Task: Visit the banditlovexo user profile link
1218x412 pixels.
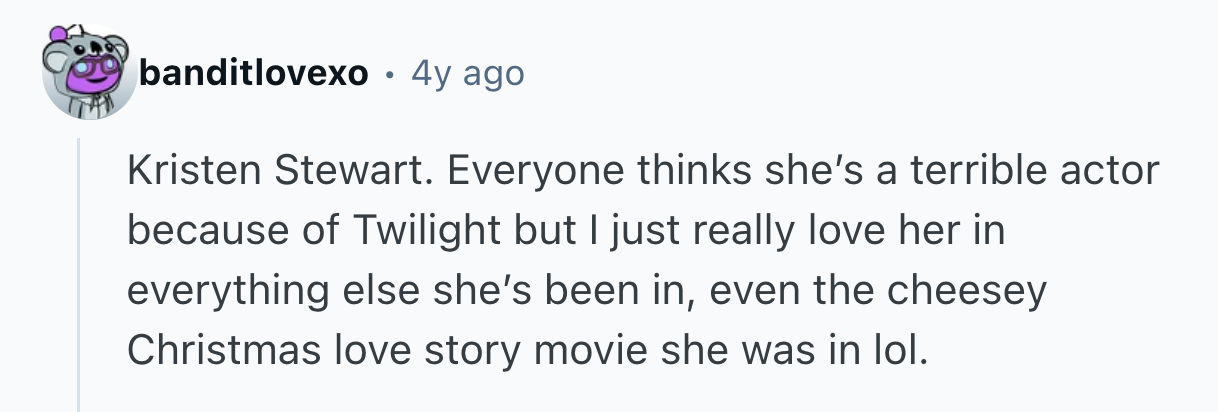Action: point(254,73)
